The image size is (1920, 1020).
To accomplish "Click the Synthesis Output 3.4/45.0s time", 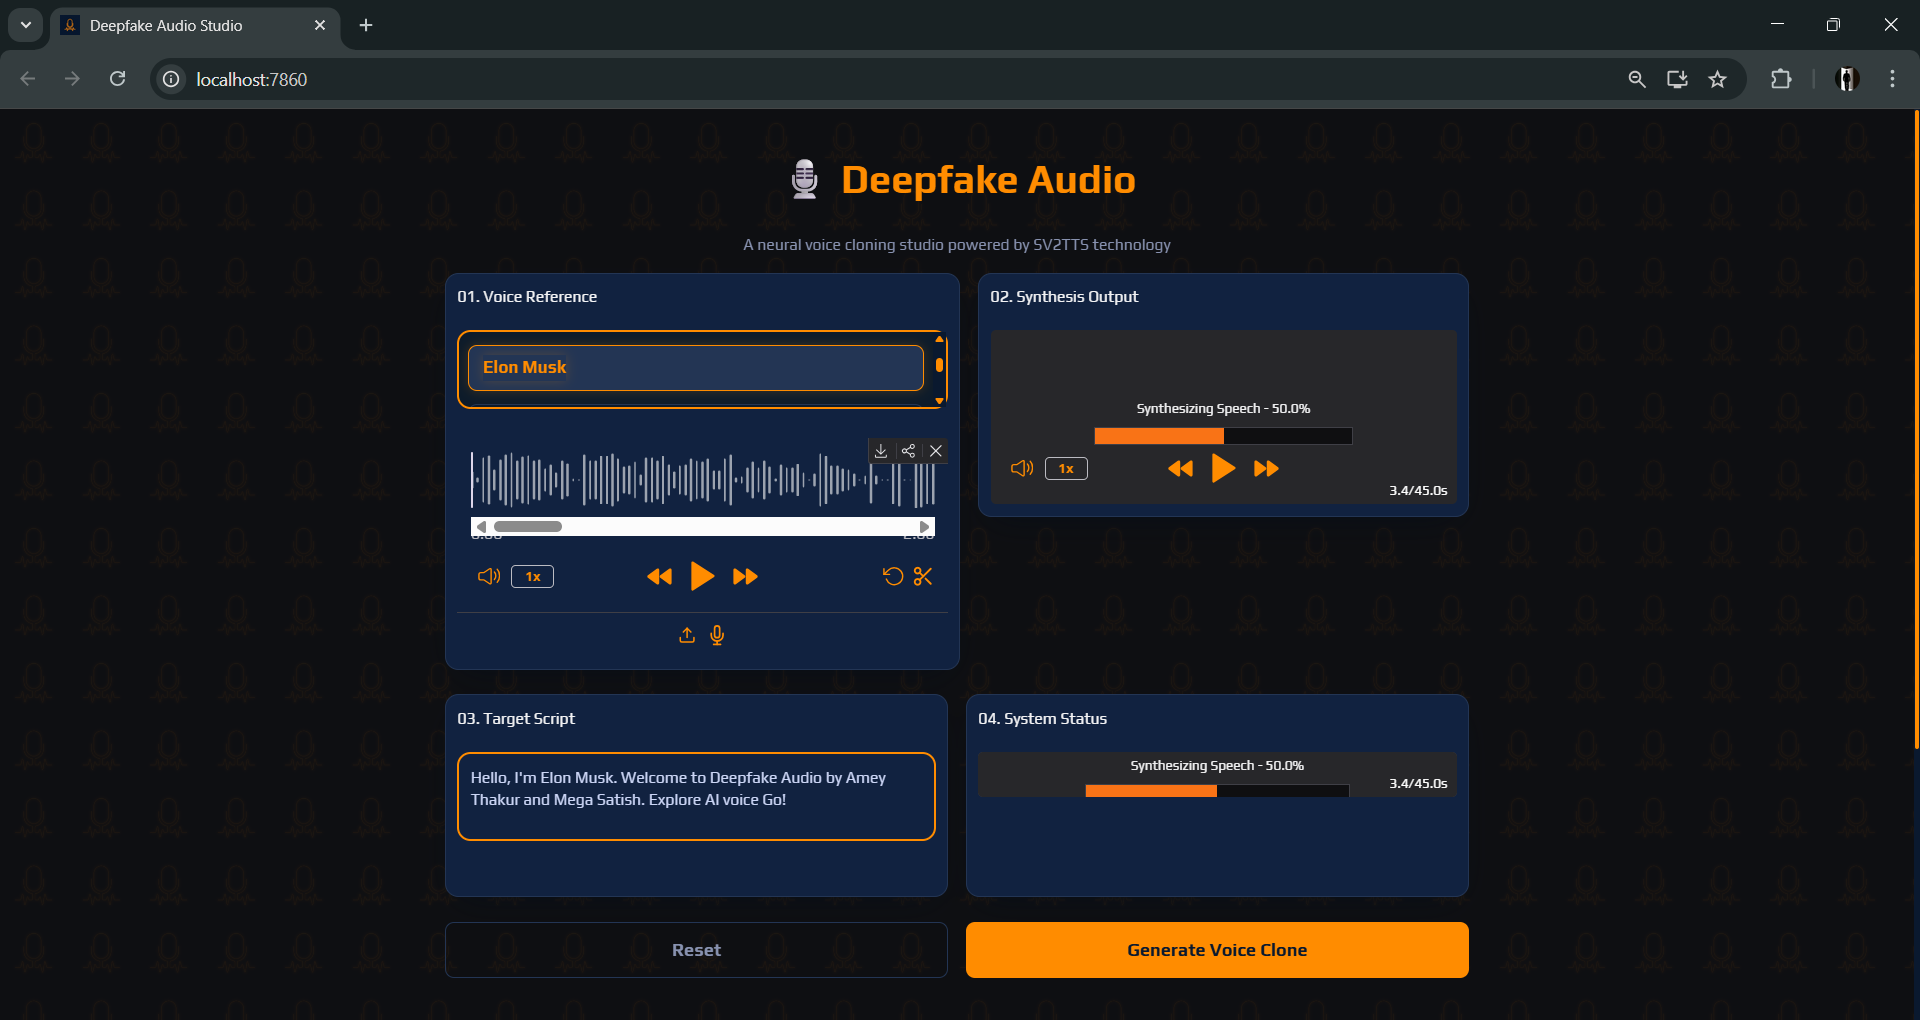I will coord(1418,491).
